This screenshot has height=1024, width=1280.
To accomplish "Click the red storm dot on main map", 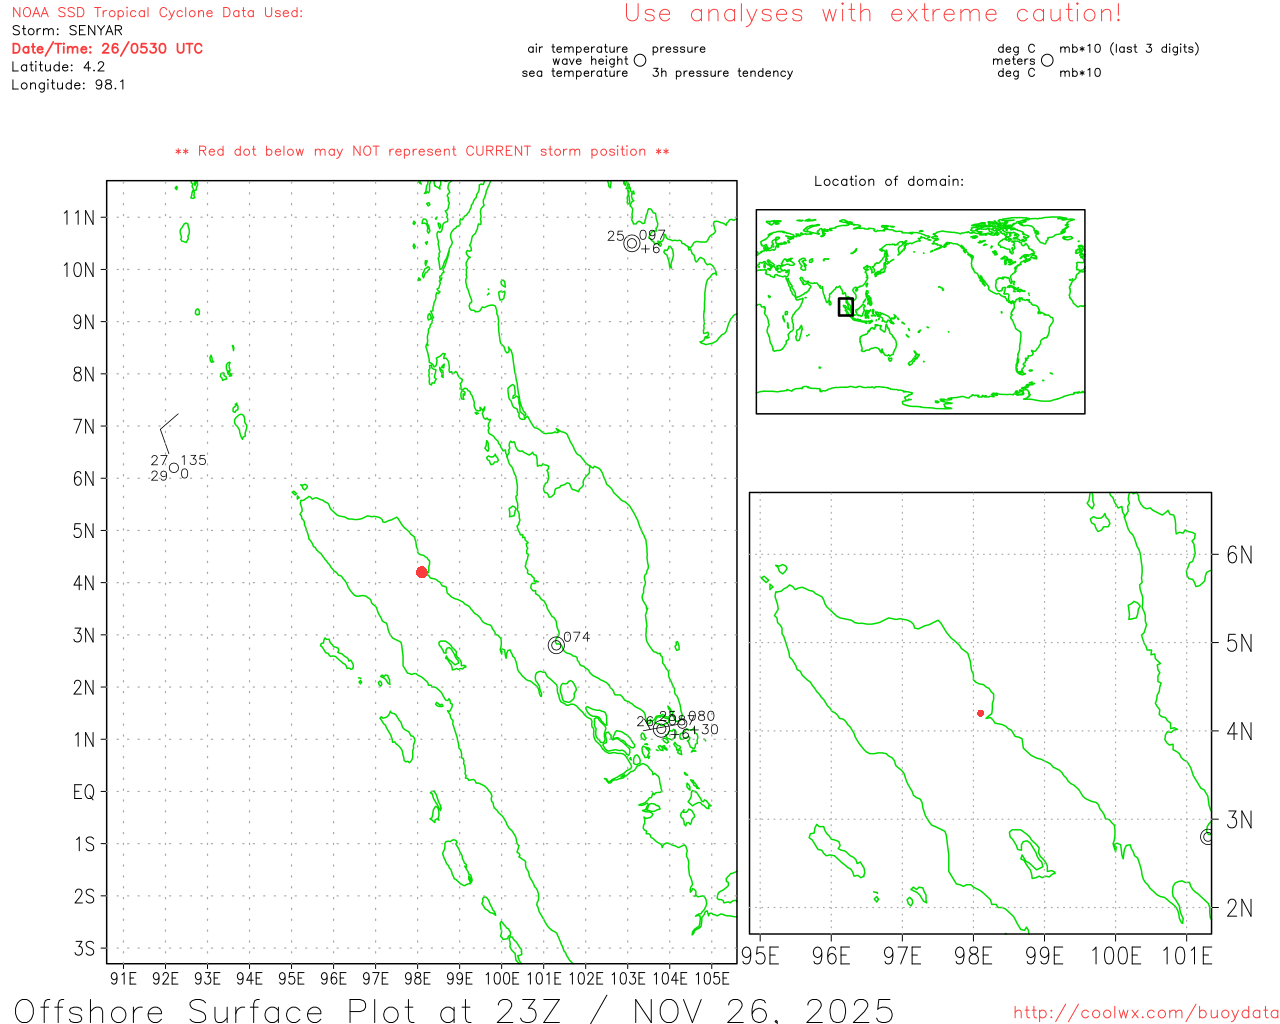I will pos(422,572).
